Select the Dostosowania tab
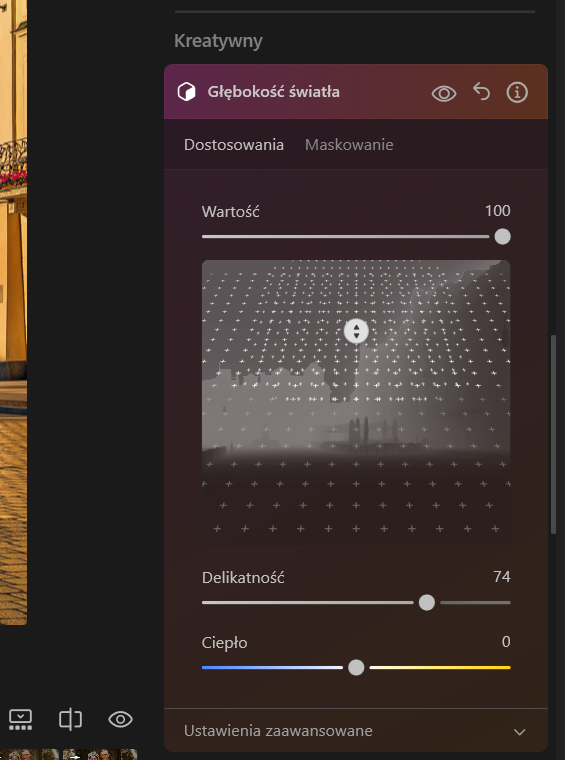The height and width of the screenshot is (760, 565). tap(234, 144)
